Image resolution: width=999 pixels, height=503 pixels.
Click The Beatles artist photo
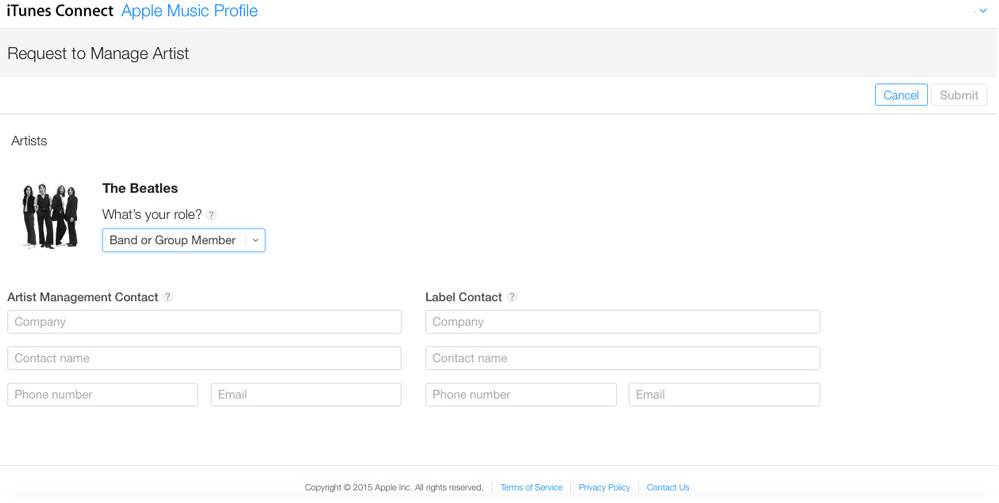(x=50, y=215)
